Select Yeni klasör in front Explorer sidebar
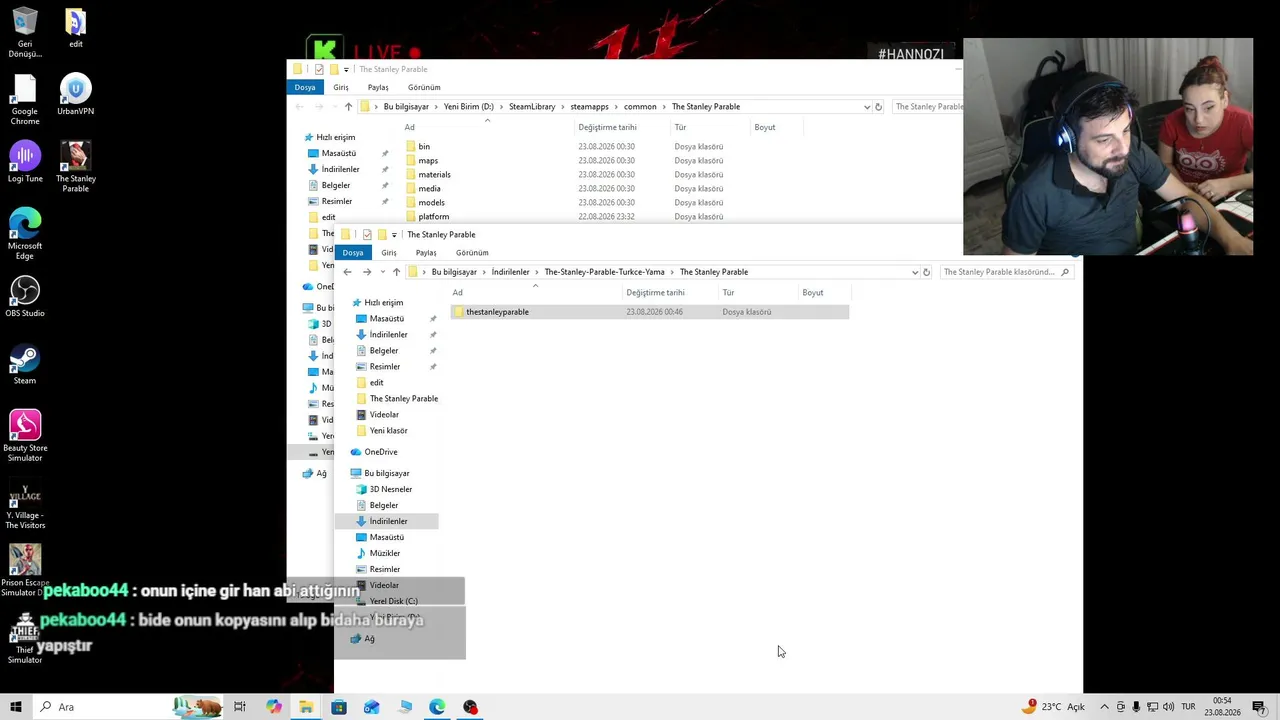 point(388,431)
